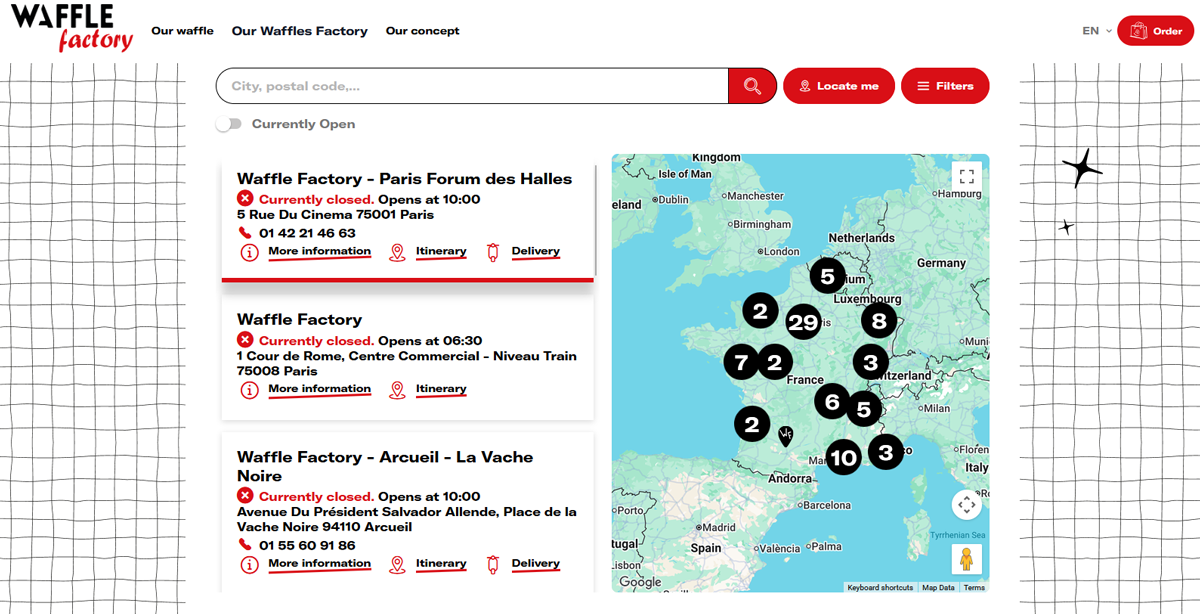1200x614 pixels.
Task: Click phone number 01 55 60 91 86
Action: coord(307,546)
